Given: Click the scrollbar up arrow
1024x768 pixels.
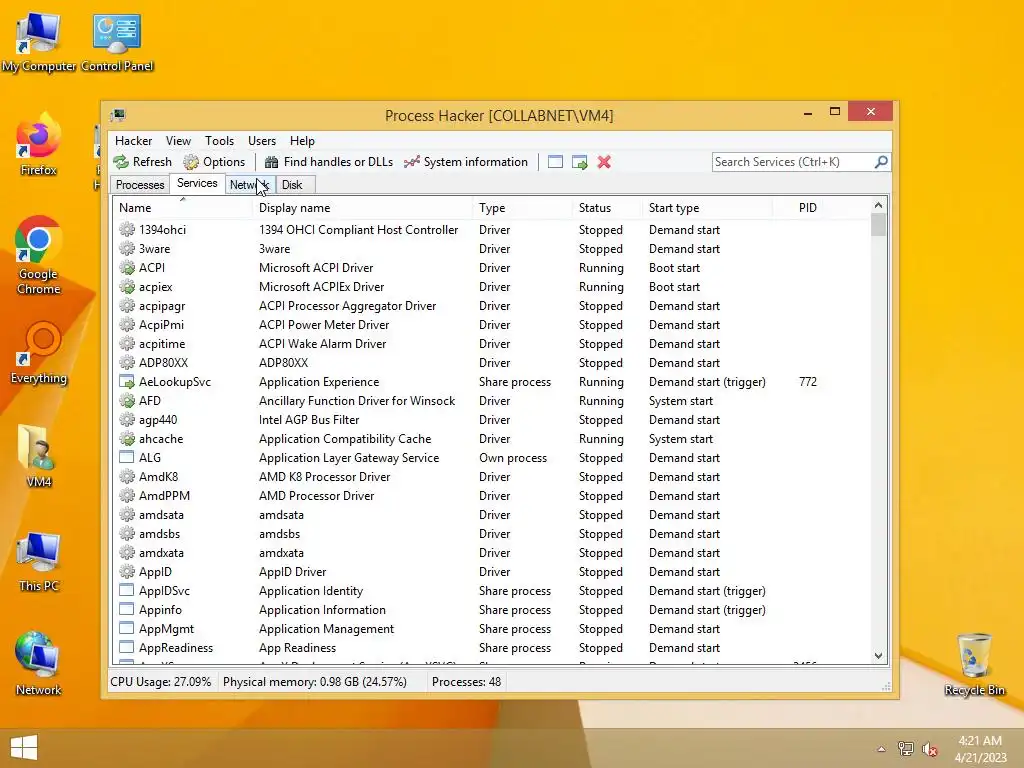Looking at the screenshot, I should (x=878, y=205).
